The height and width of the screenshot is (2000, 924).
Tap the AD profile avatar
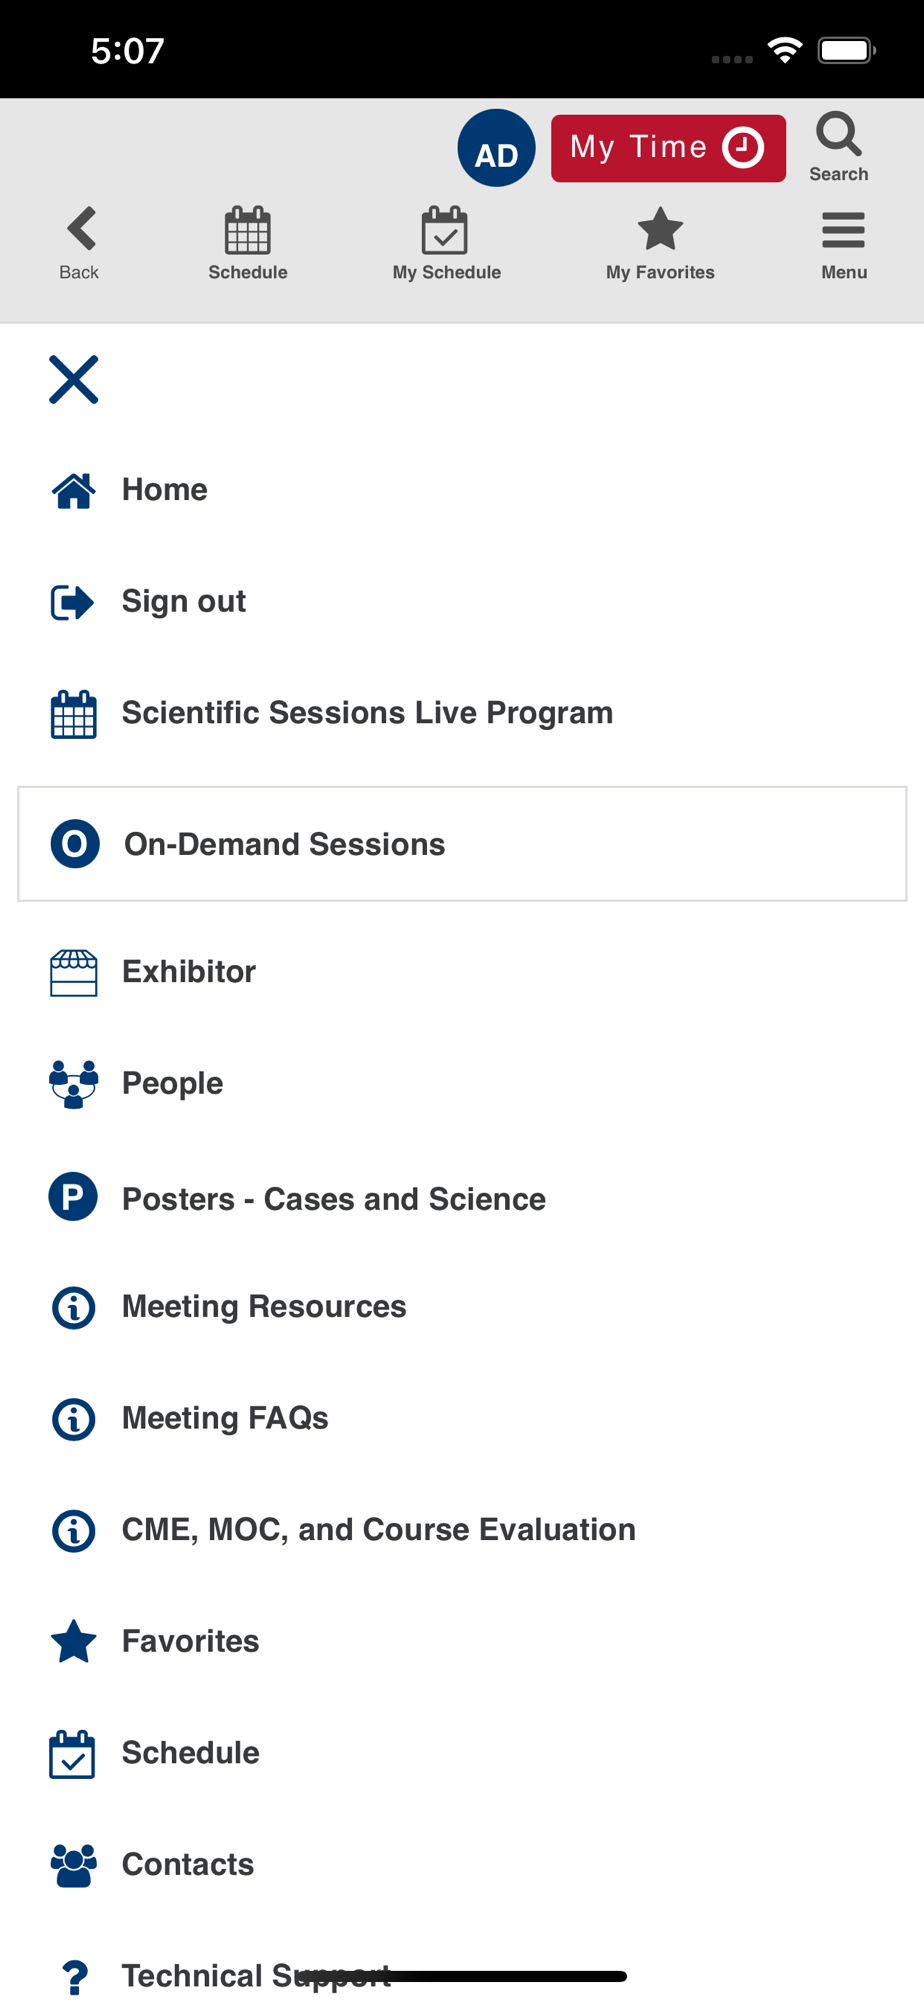(x=496, y=148)
